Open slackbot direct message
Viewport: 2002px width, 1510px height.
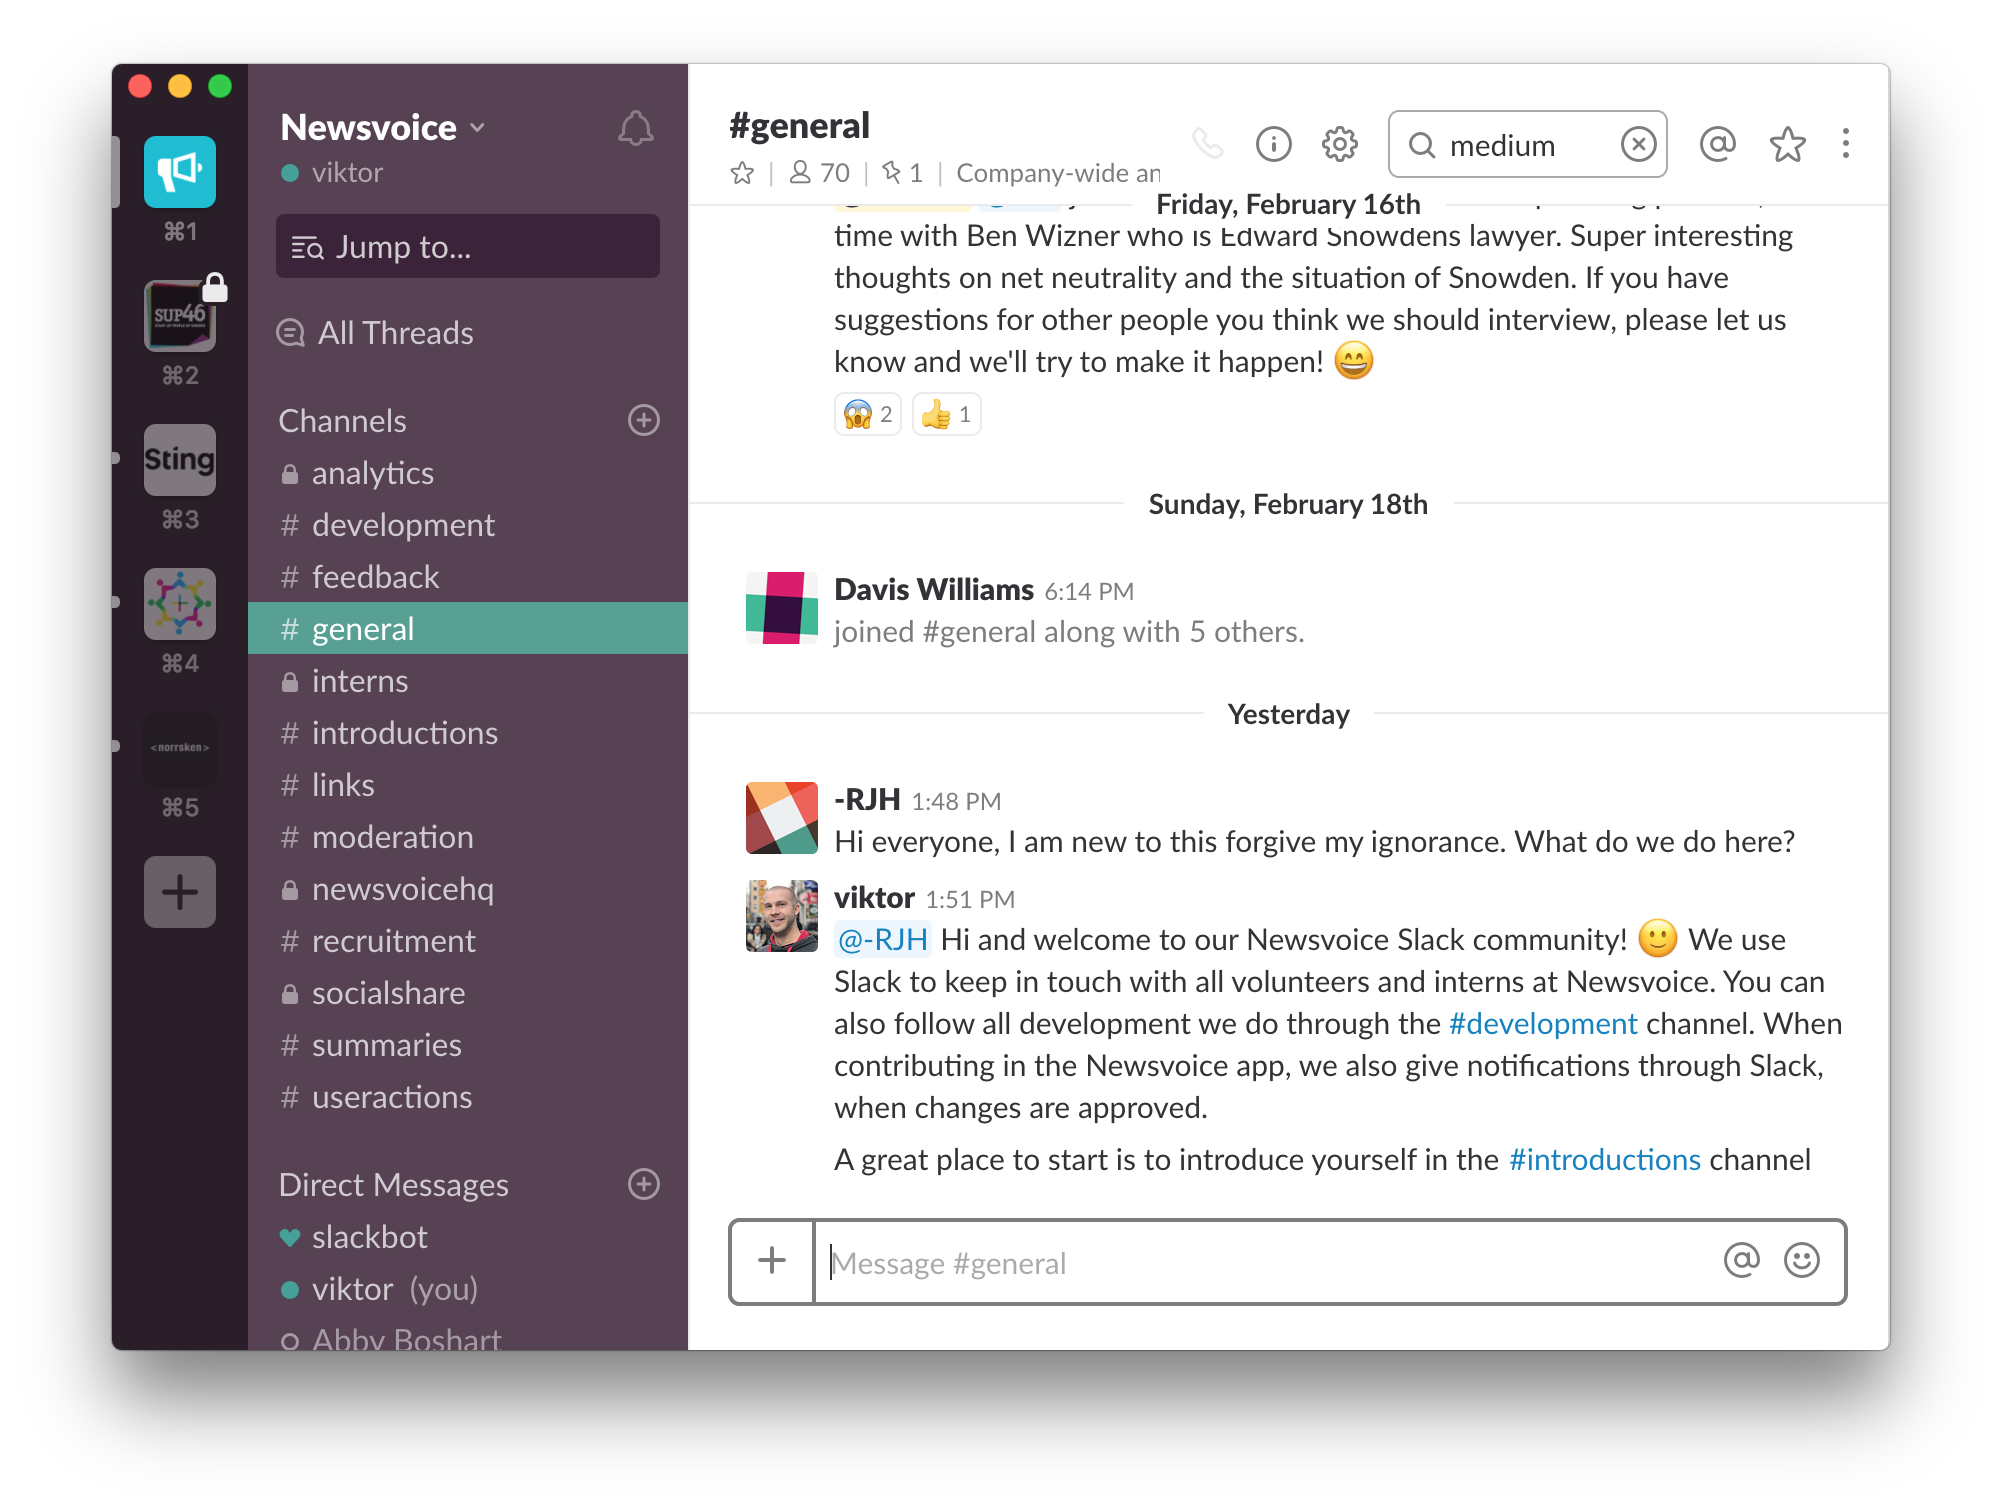[x=468, y=1237]
